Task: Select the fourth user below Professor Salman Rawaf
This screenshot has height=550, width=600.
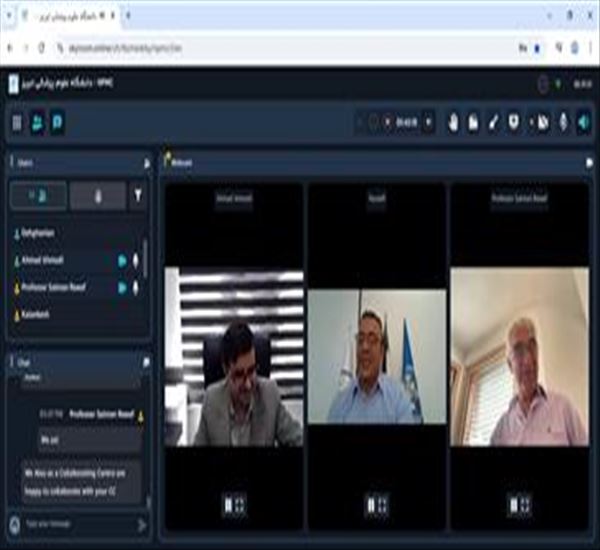Action: [x=35, y=315]
